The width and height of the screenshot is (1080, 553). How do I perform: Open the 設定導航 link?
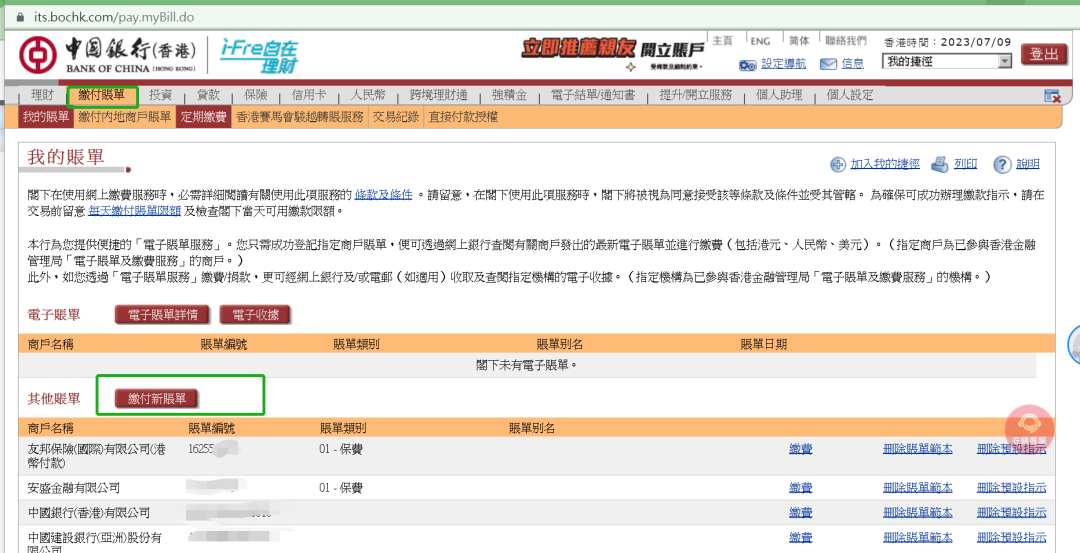click(783, 64)
